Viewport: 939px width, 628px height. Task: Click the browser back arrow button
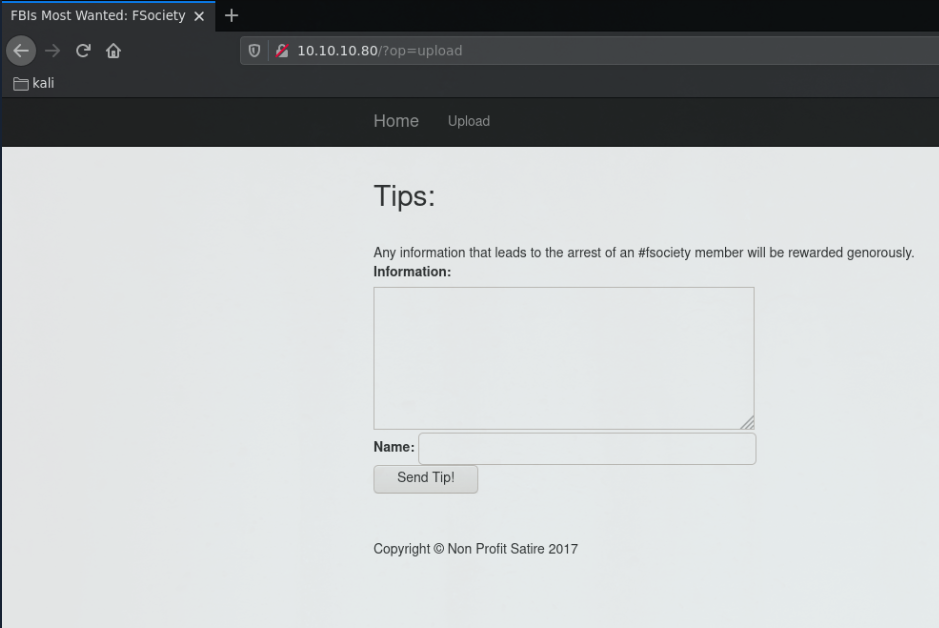coord(21,51)
